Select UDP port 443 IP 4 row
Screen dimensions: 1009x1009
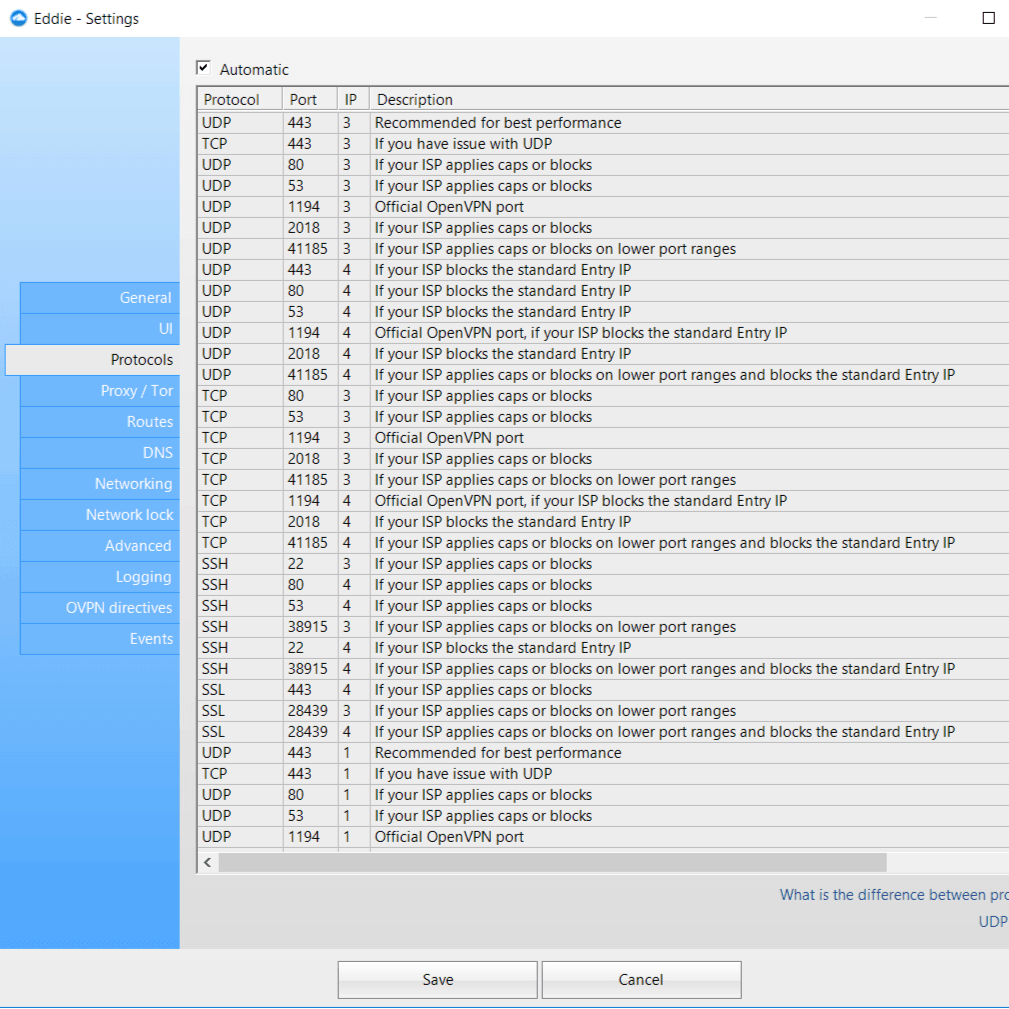pyautogui.click(x=603, y=270)
